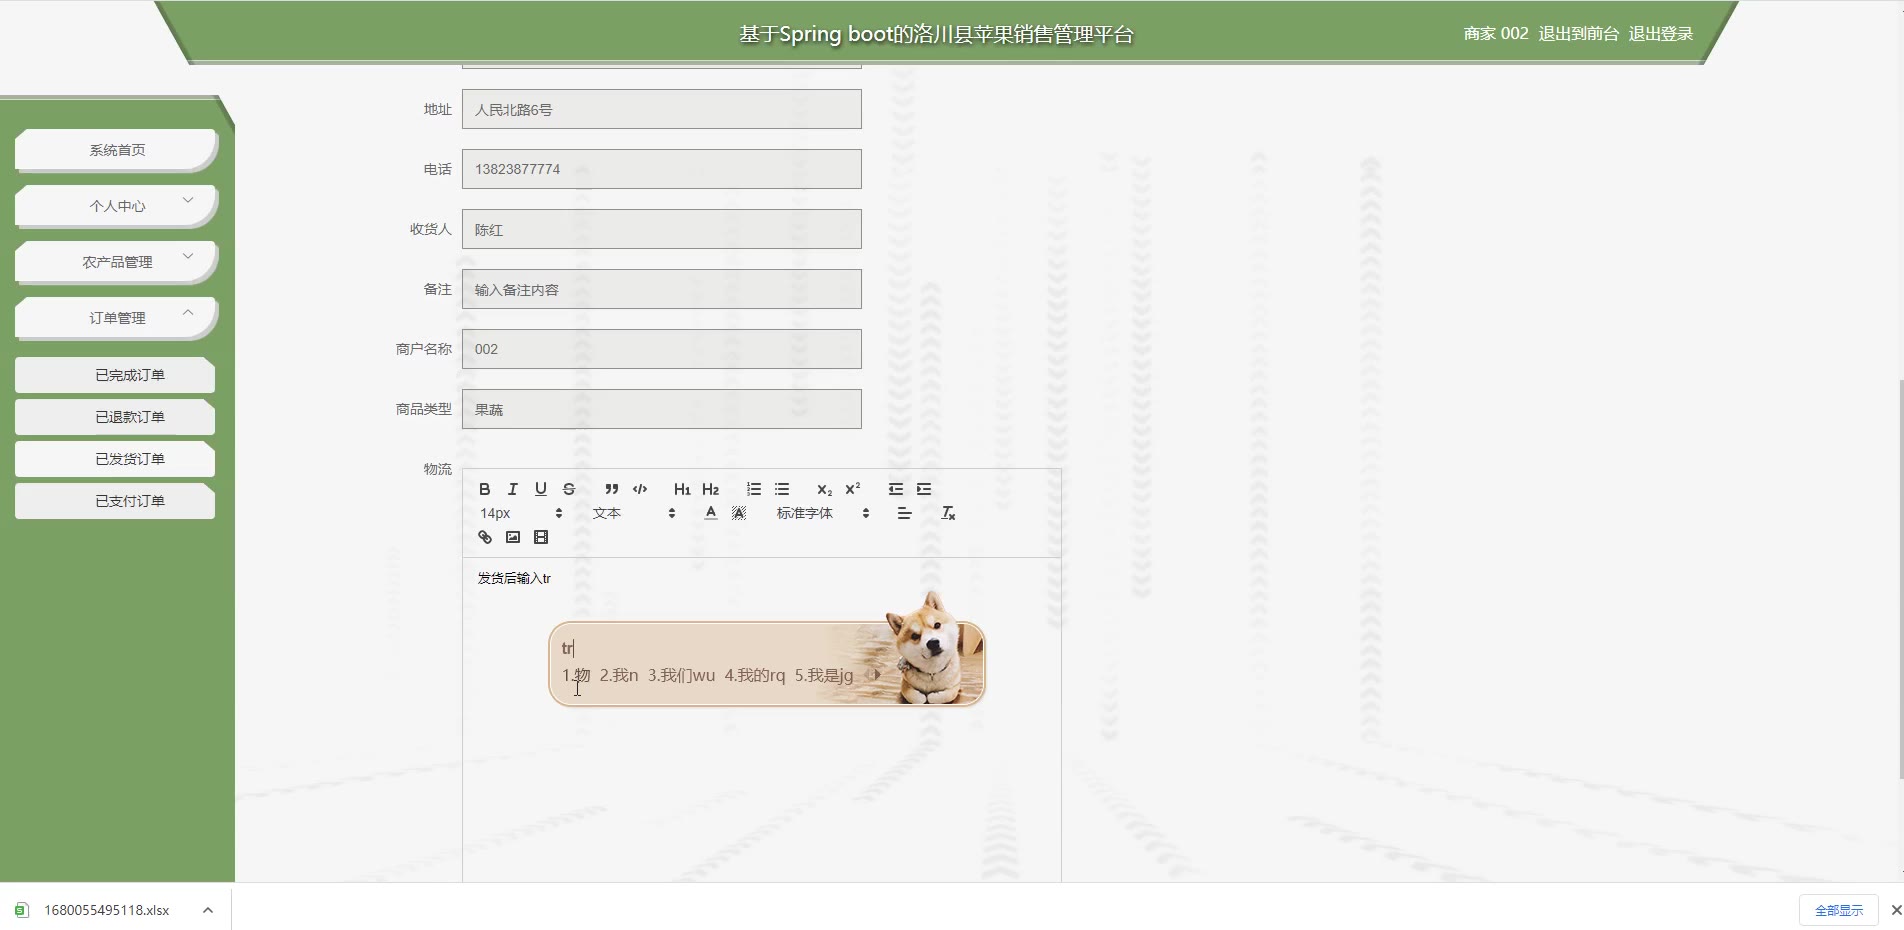Click the 商户名称 input field
This screenshot has width=1904, height=930.
(x=662, y=349)
